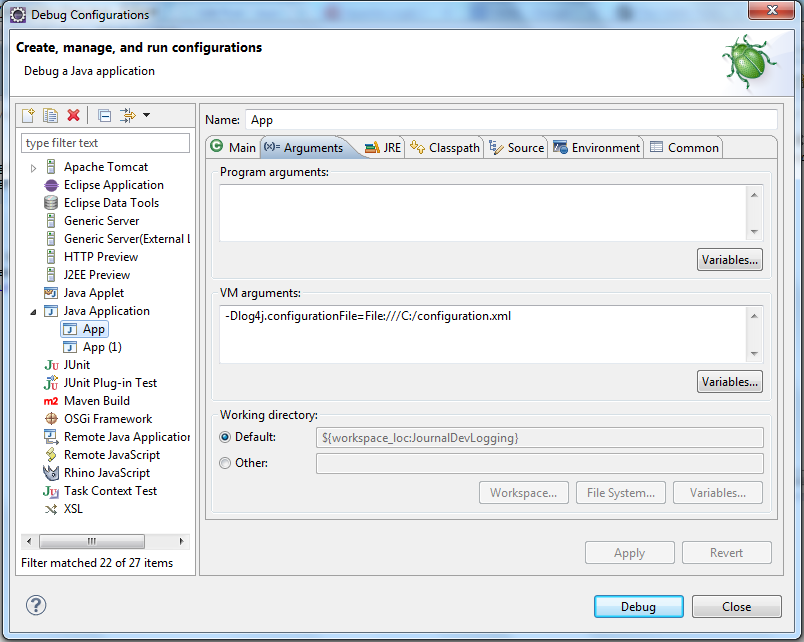Select the App (1) launch configuration
Screen dimensions: 804x642
point(92,347)
